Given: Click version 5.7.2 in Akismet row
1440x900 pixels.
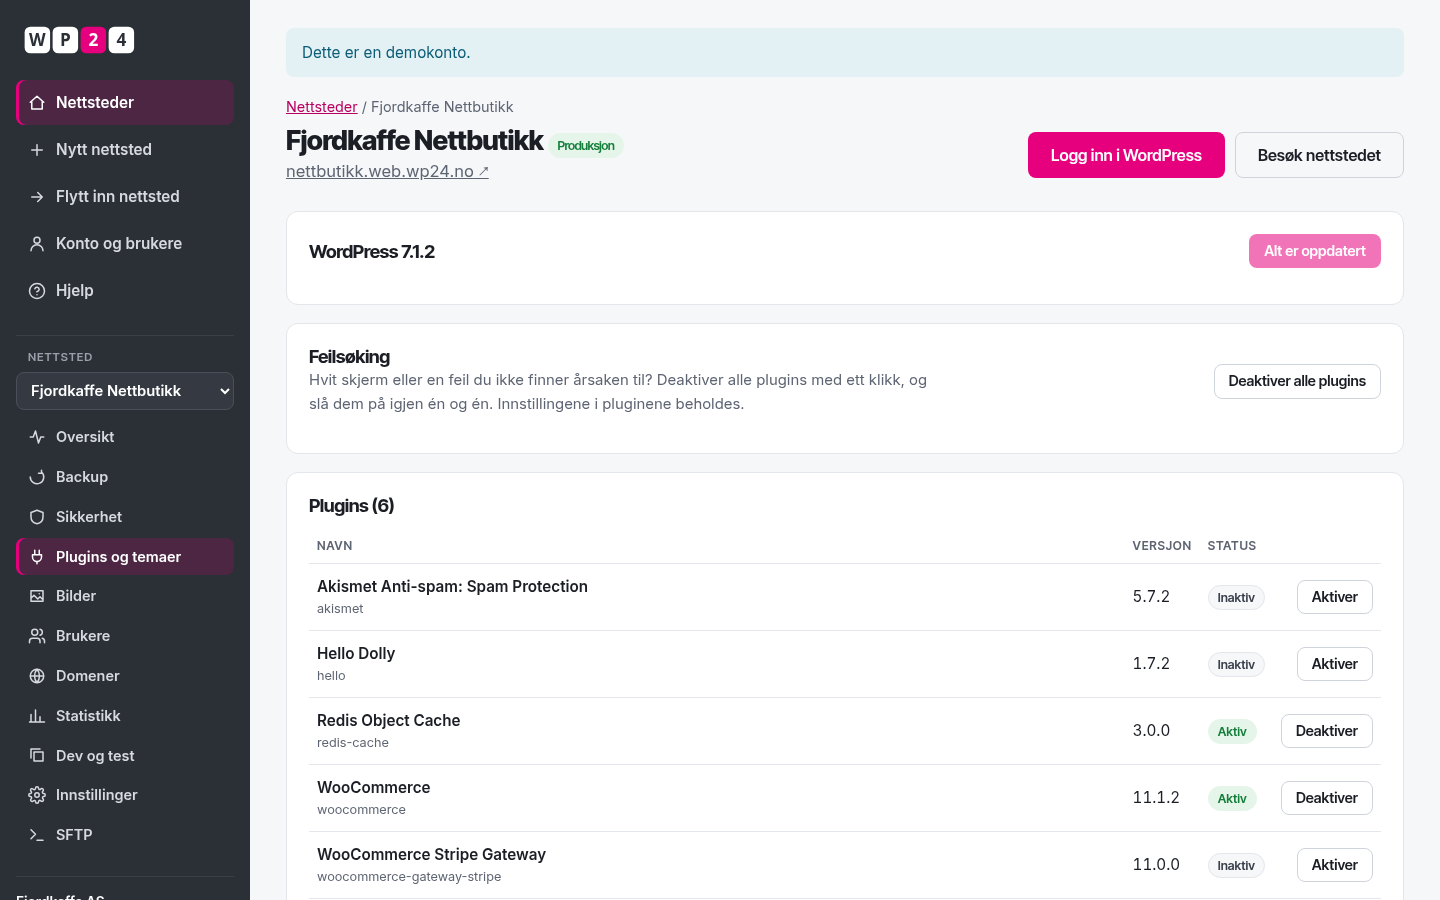Looking at the screenshot, I should pyautogui.click(x=1151, y=597).
